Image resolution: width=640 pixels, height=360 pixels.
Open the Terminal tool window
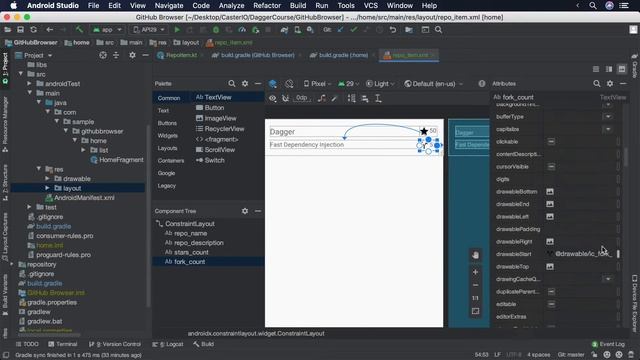pos(62,344)
